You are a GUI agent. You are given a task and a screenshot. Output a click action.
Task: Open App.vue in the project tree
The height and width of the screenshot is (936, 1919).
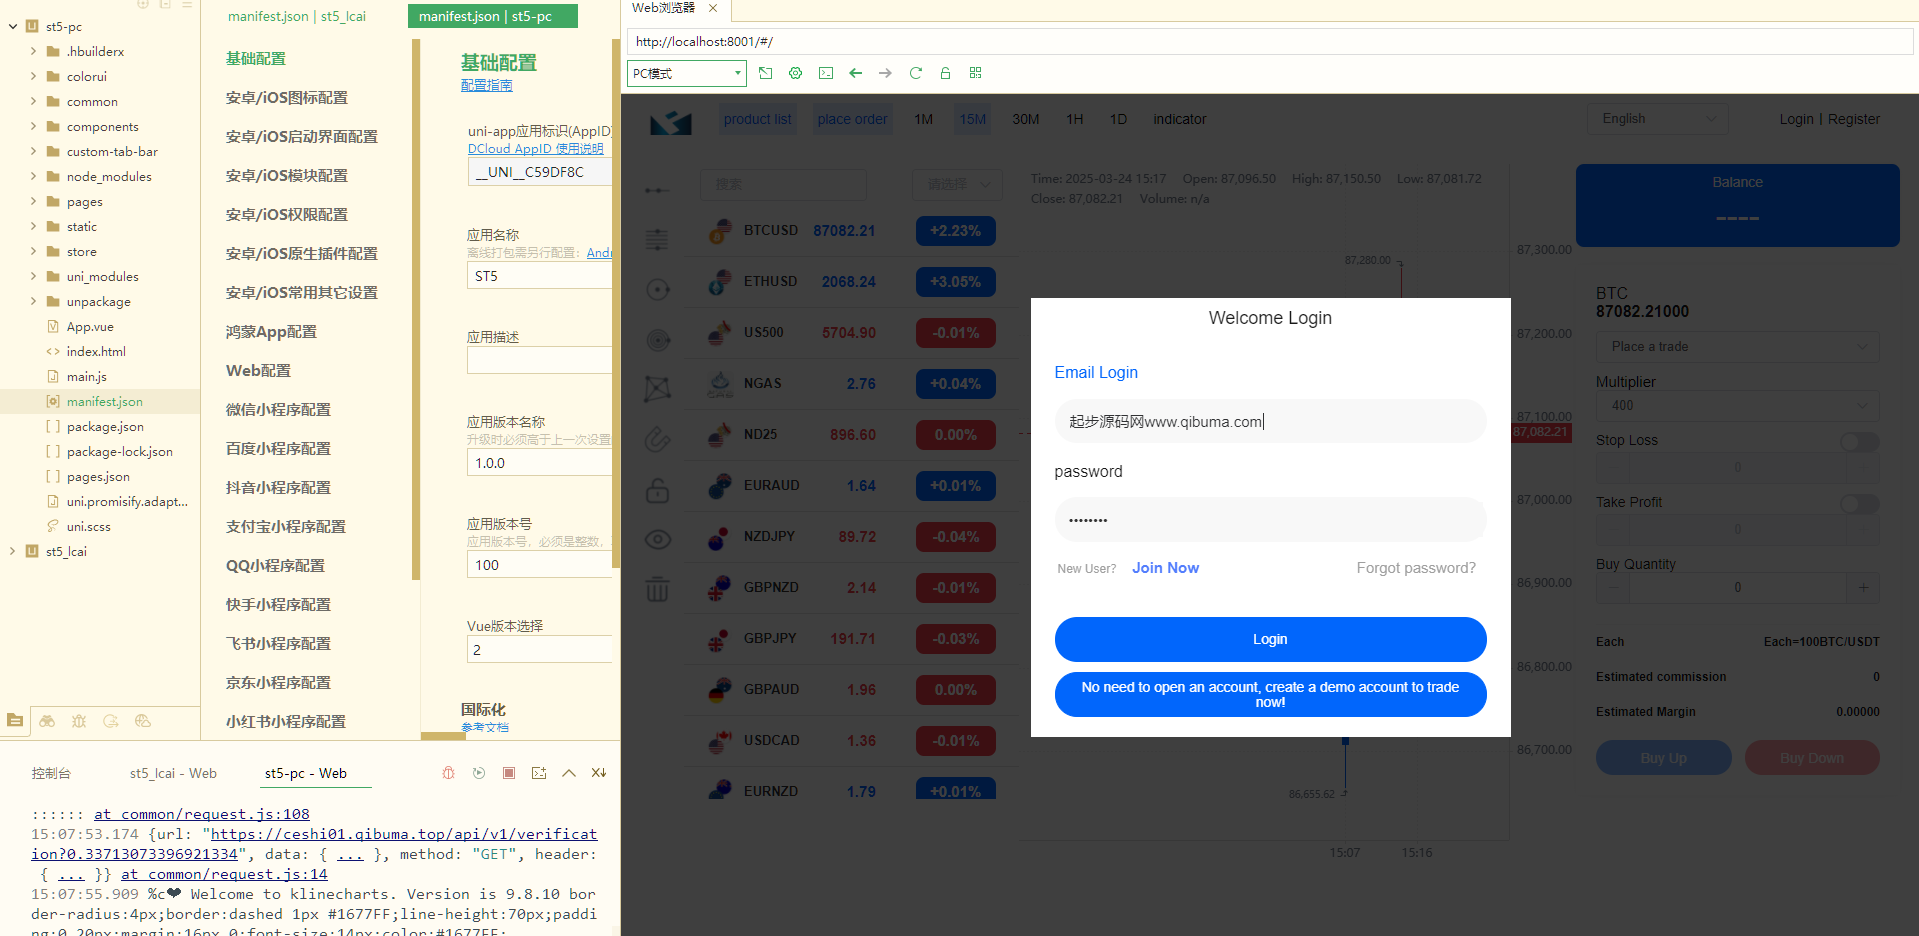(89, 326)
